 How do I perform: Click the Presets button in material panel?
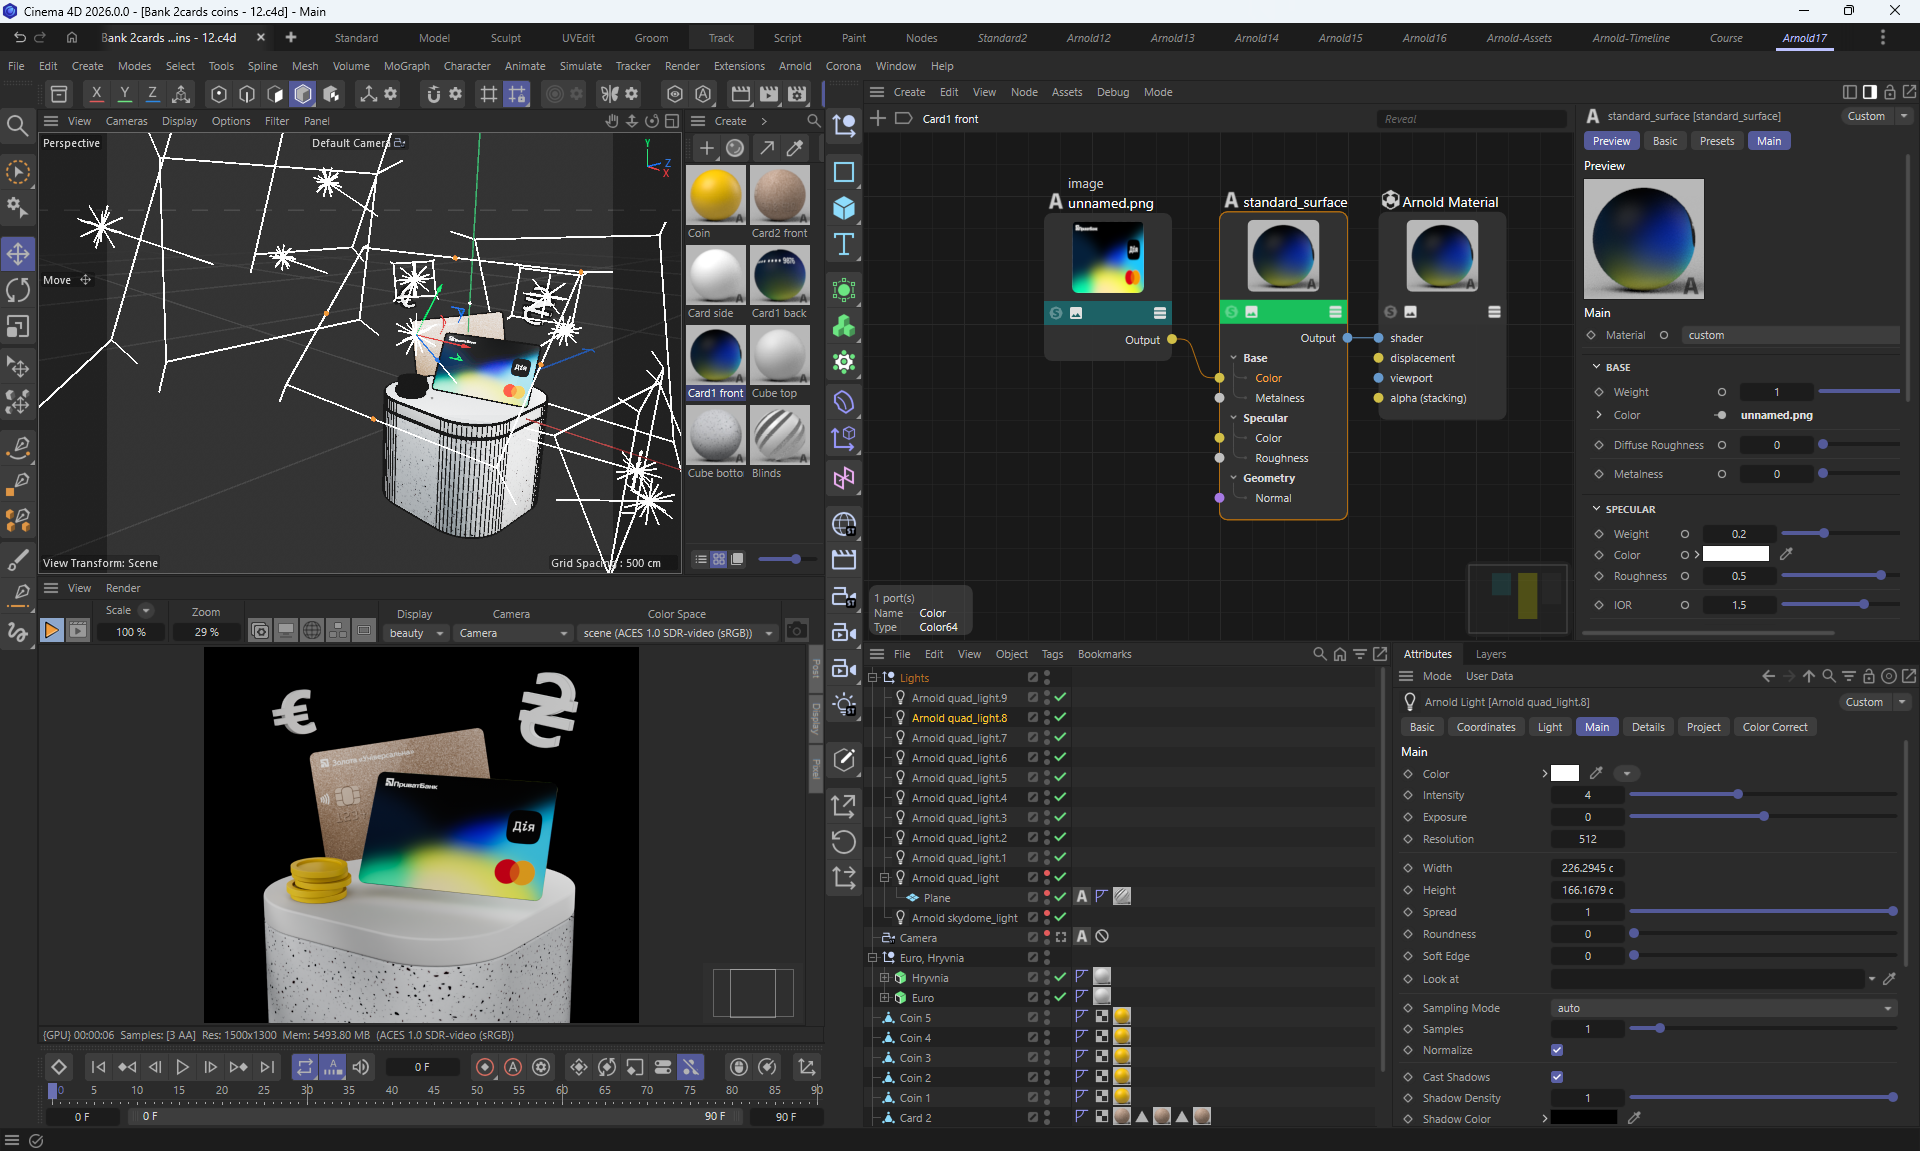coord(1716,141)
